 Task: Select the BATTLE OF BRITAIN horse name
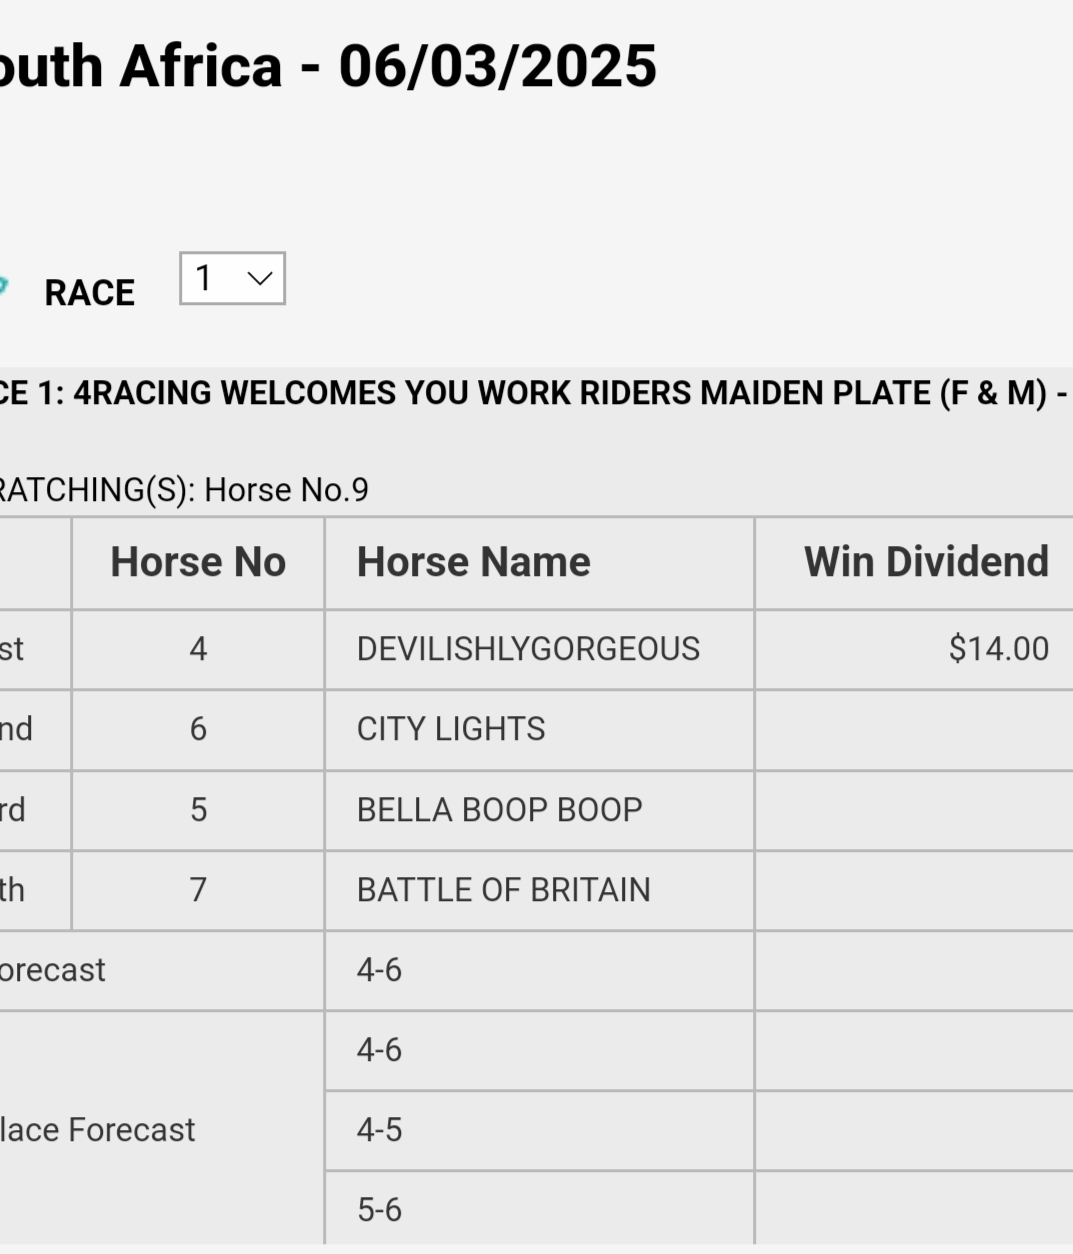tap(503, 889)
